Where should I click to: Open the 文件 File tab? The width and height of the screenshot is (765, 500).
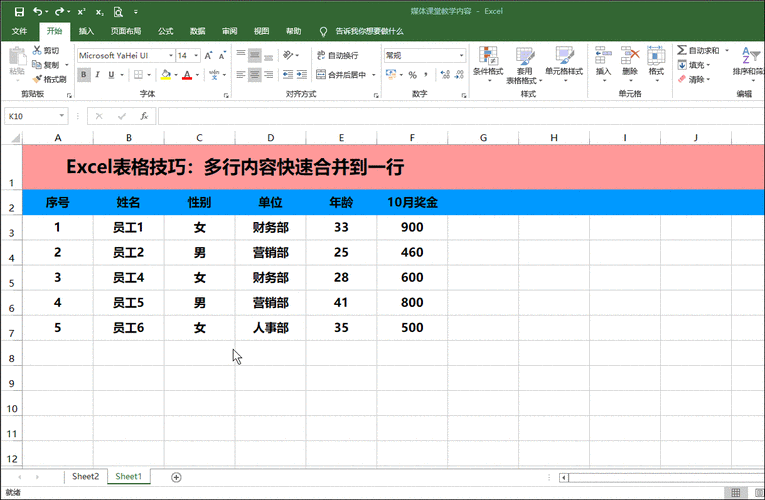tap(20, 31)
